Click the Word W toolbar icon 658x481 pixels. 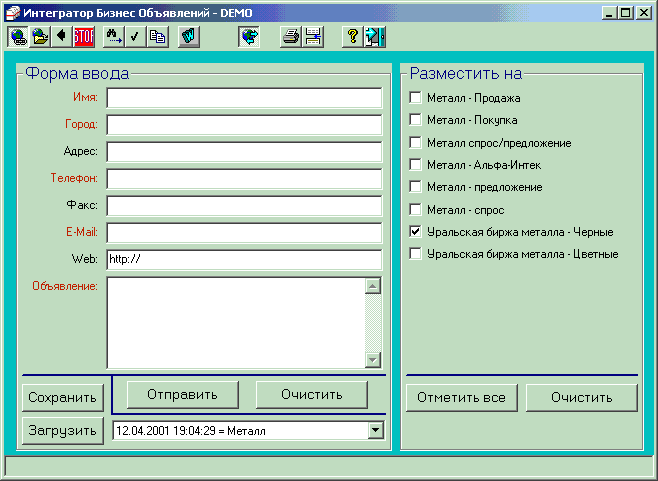click(189, 37)
